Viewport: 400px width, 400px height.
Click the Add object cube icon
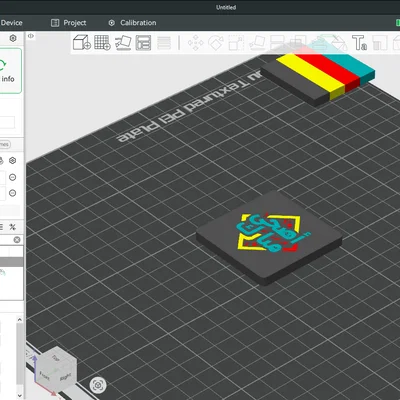point(82,43)
